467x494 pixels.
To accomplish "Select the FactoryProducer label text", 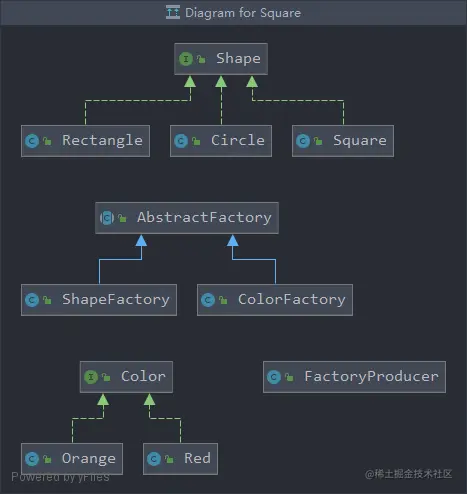I will [x=372, y=377].
